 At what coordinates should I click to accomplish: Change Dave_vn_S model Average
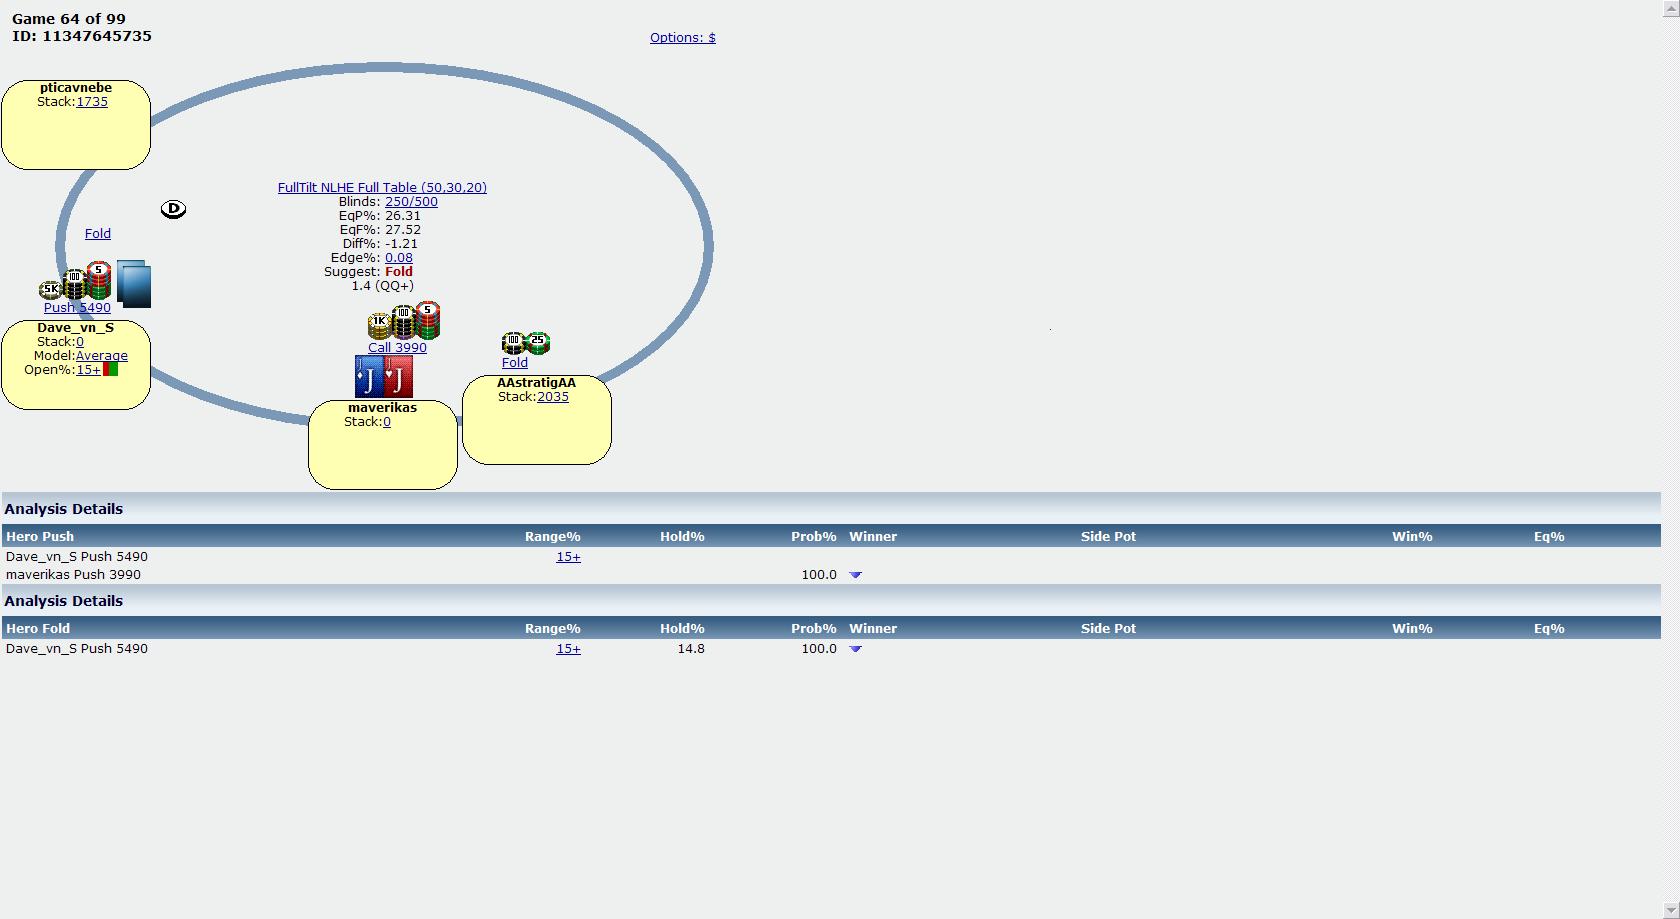click(101, 356)
